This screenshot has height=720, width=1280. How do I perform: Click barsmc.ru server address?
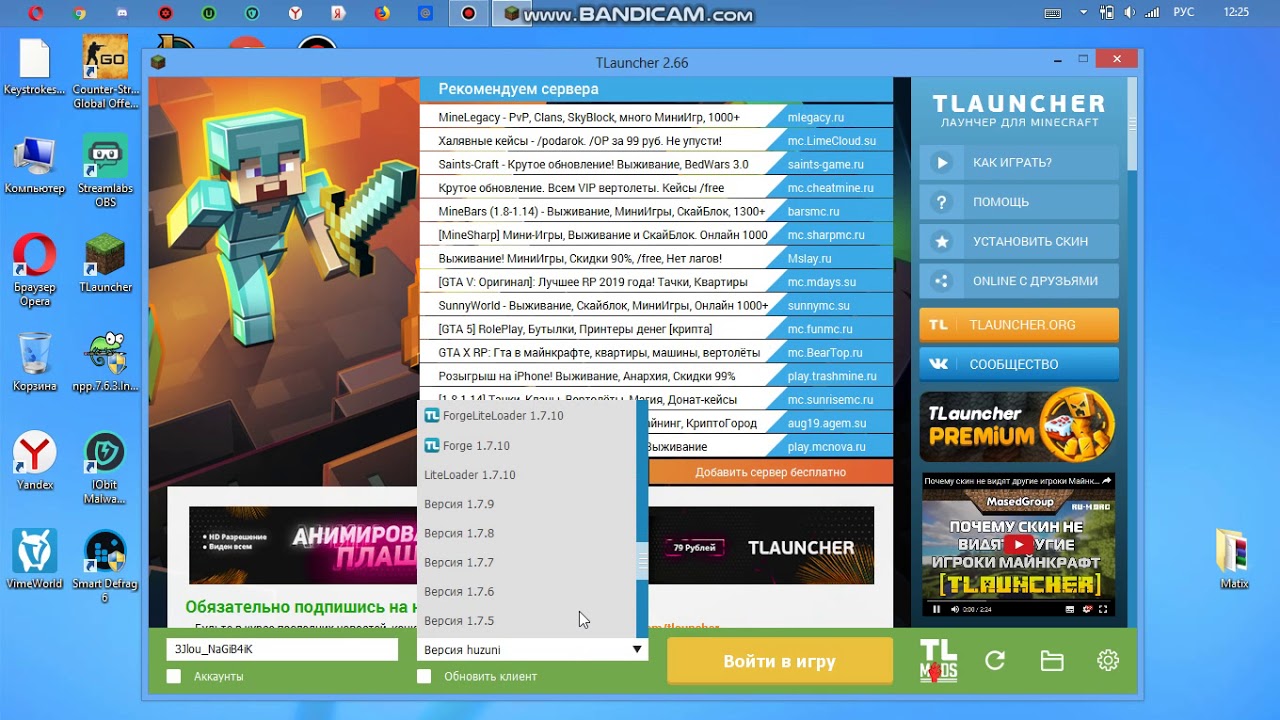point(812,211)
